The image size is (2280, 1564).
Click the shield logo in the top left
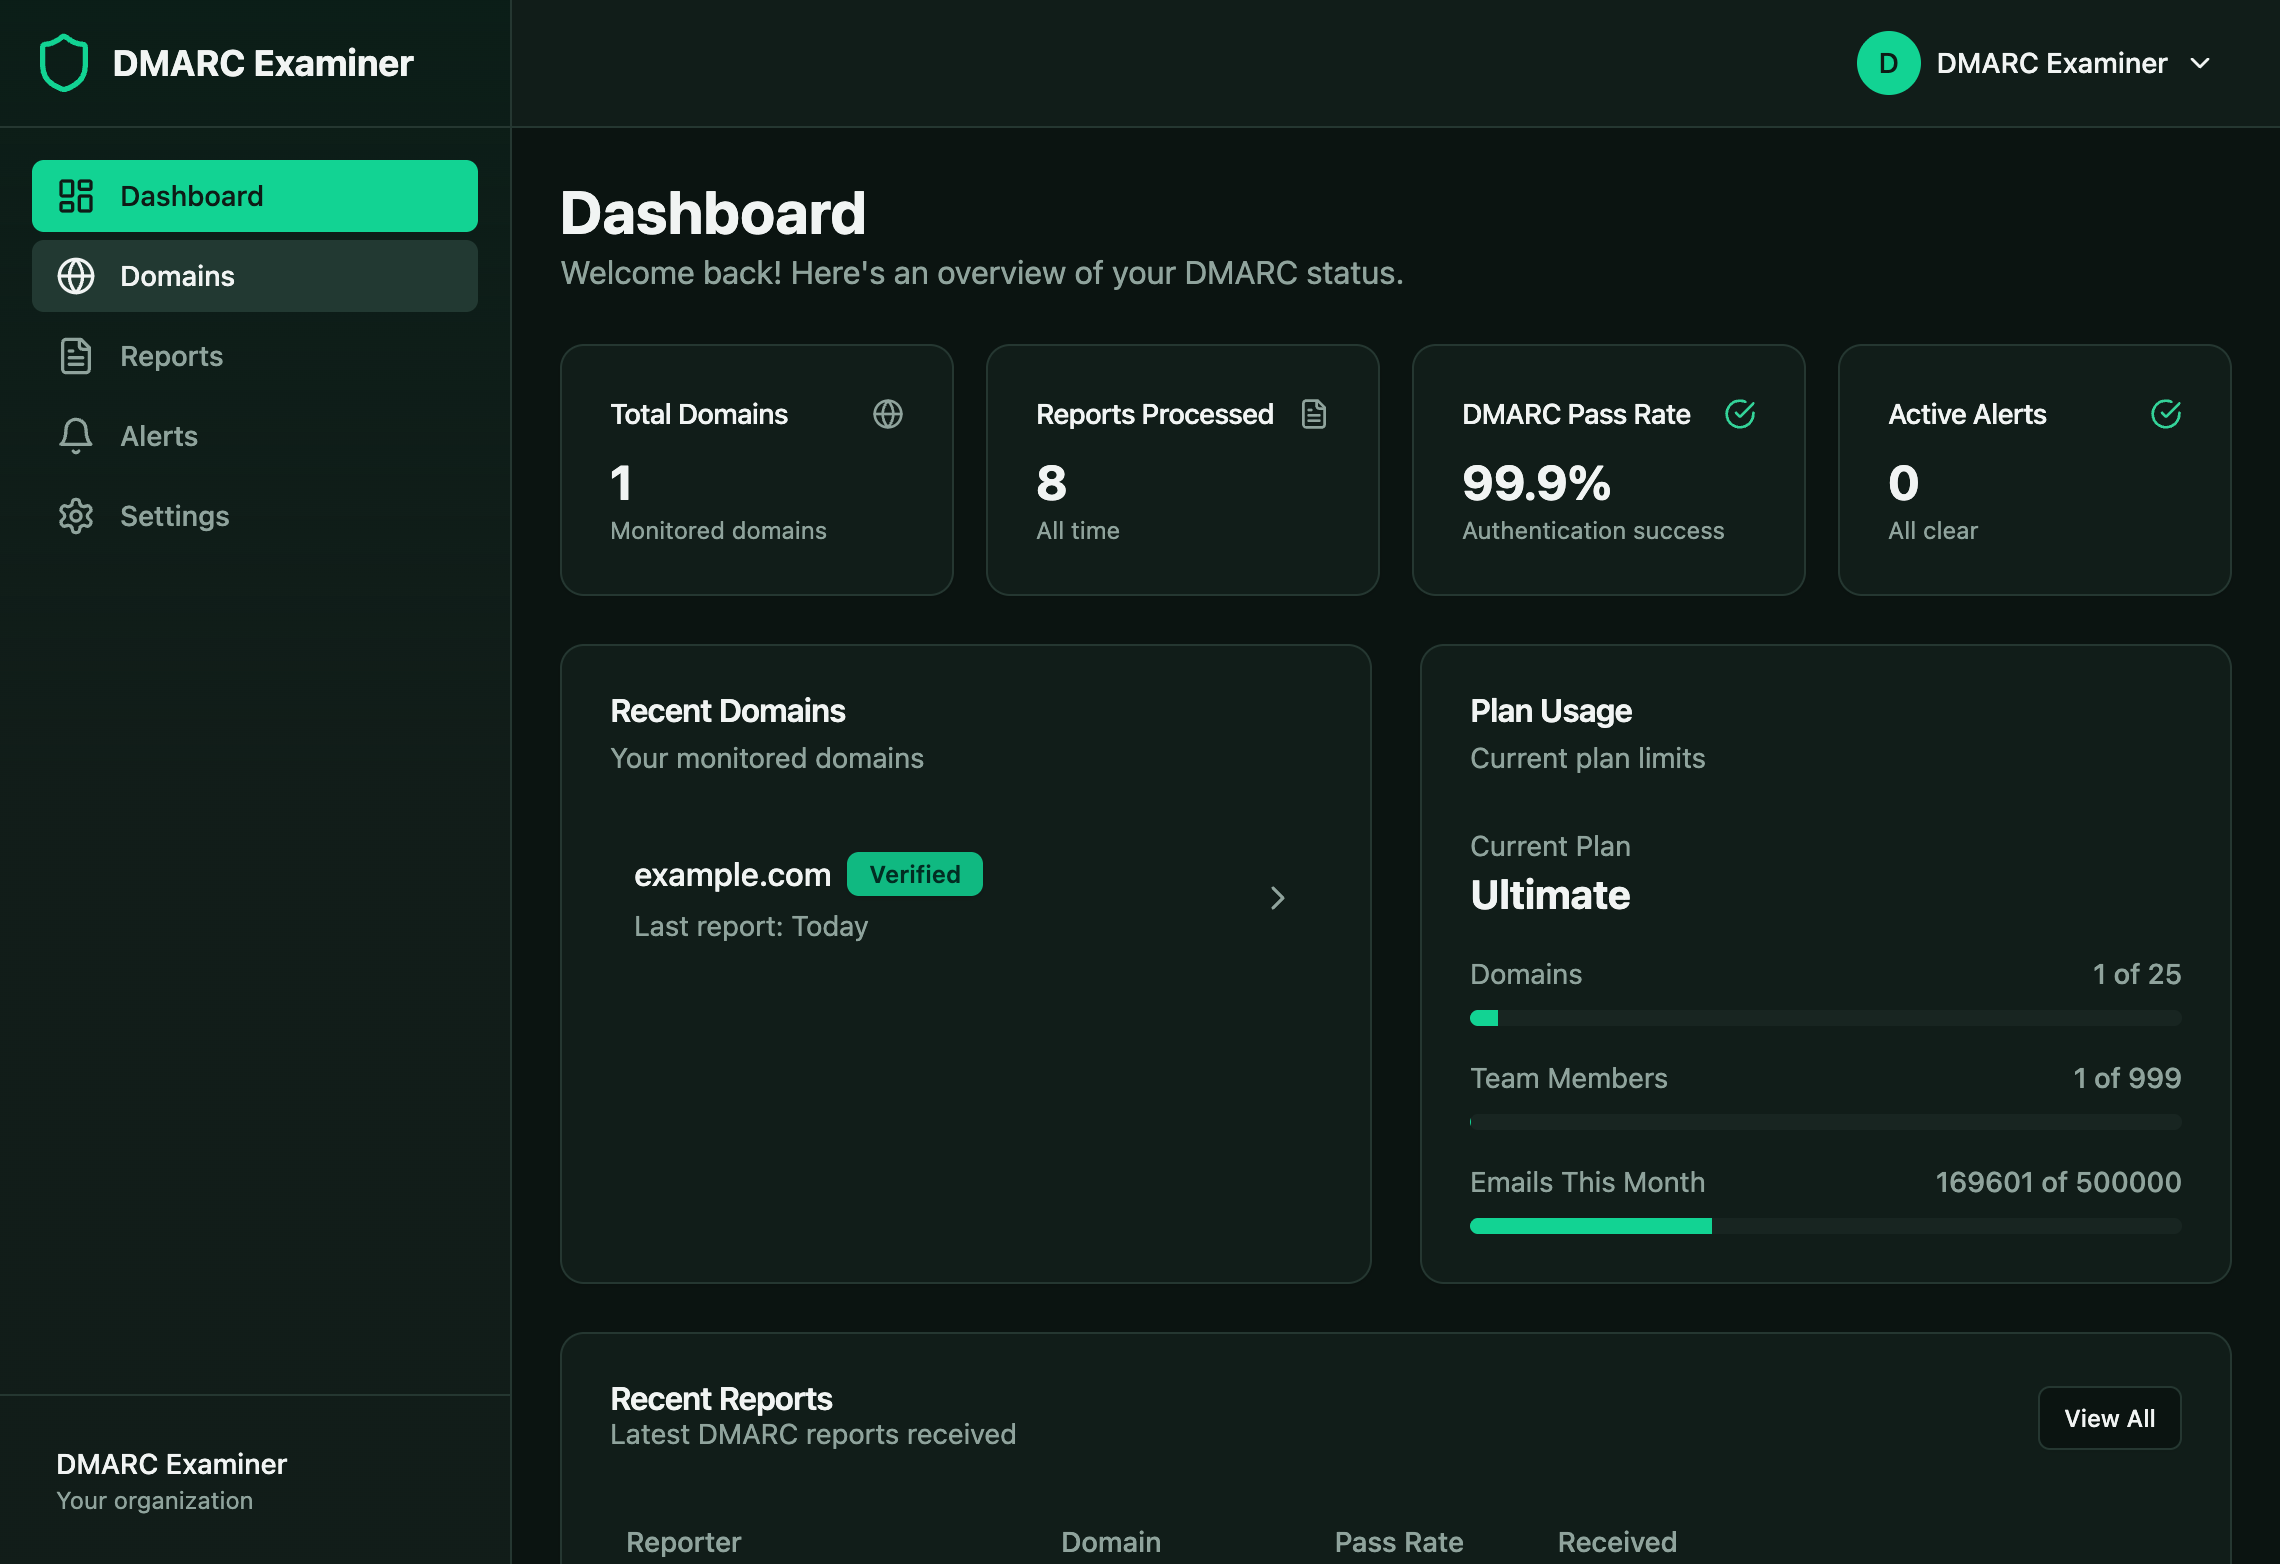[x=62, y=62]
